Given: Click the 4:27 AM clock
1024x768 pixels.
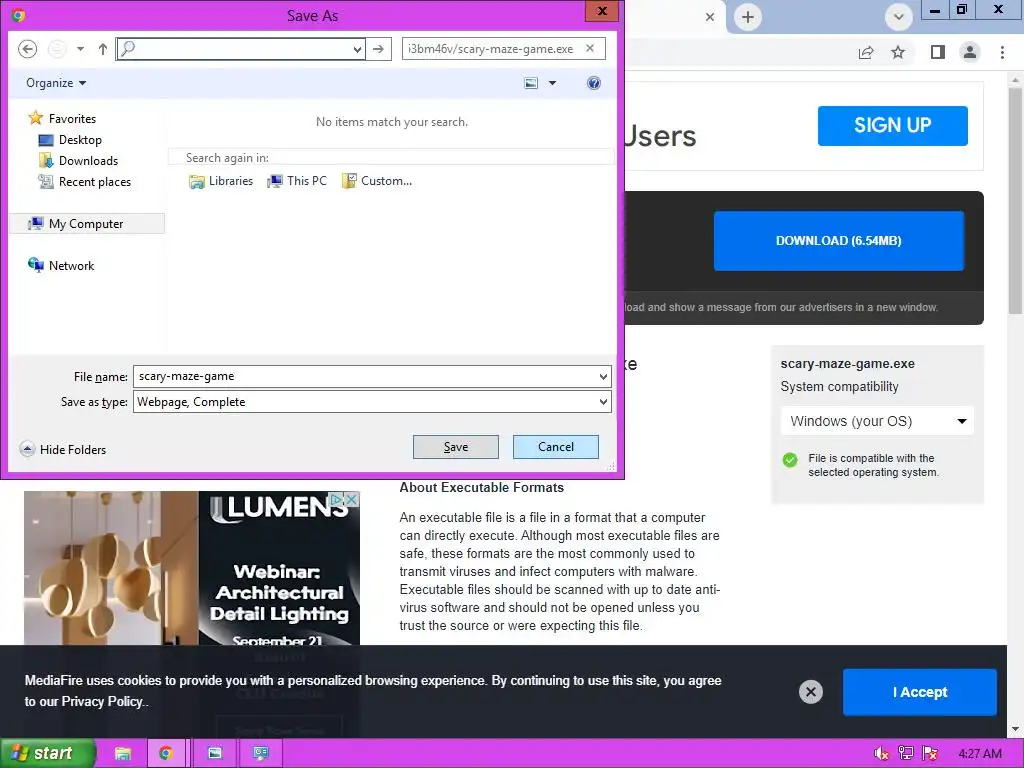Looking at the screenshot, I should [980, 754].
